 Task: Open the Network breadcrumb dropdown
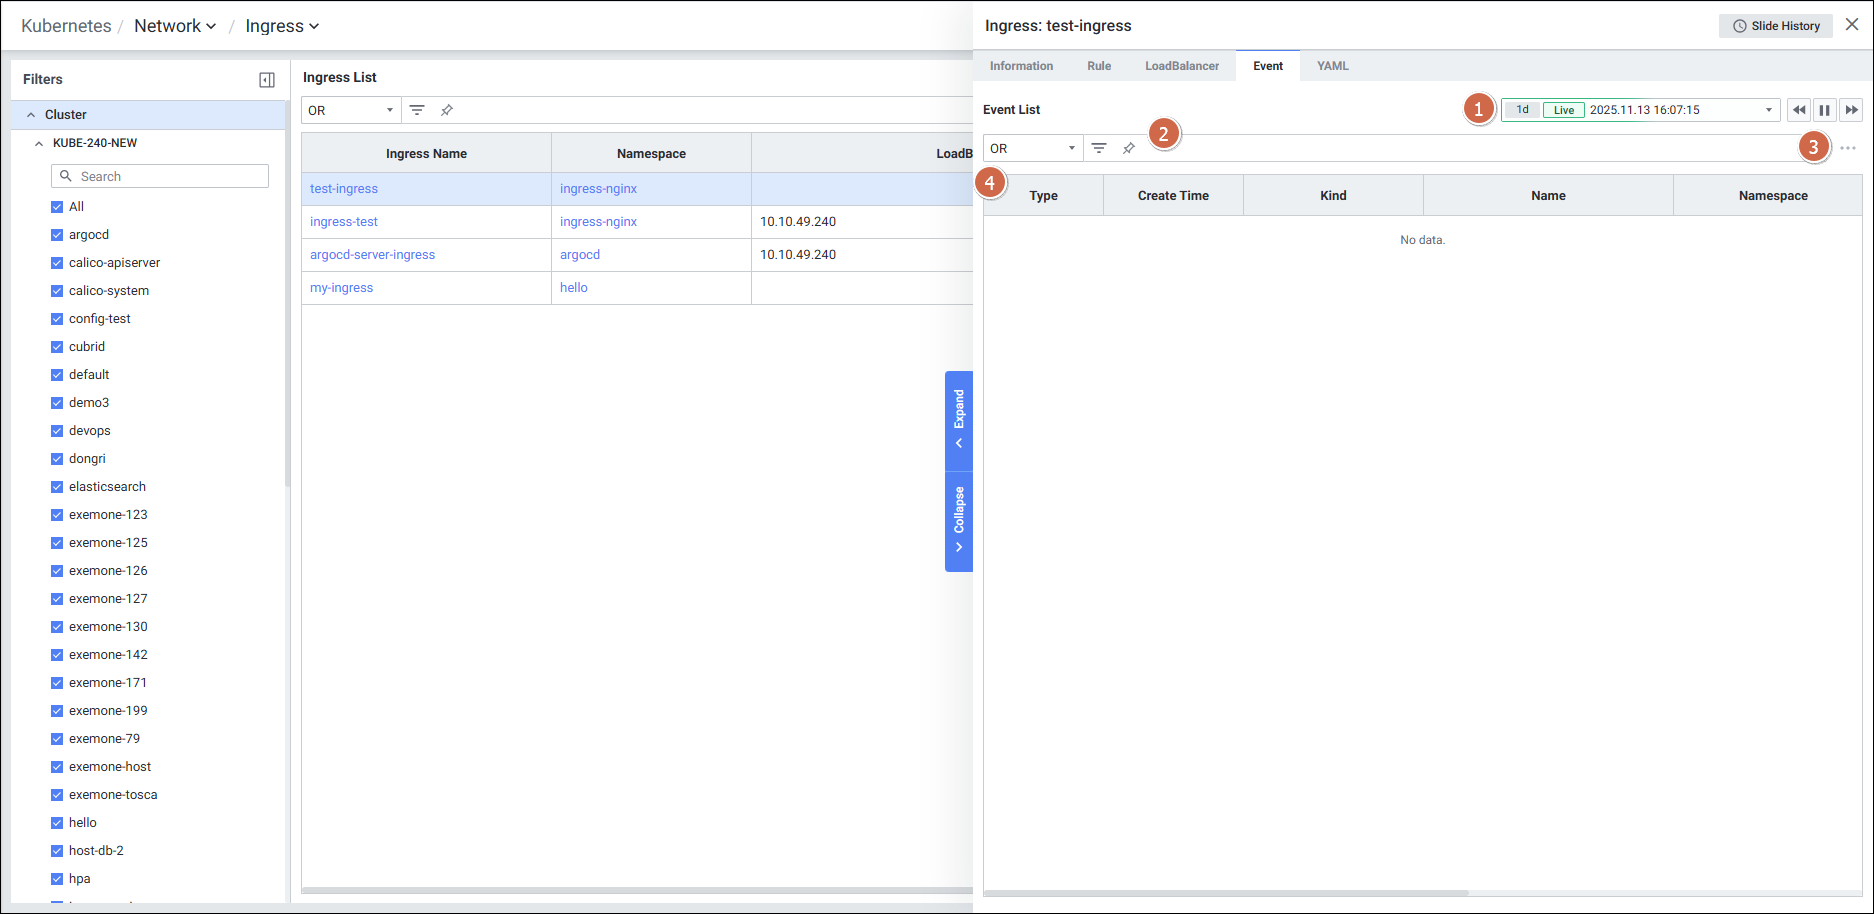click(x=175, y=26)
